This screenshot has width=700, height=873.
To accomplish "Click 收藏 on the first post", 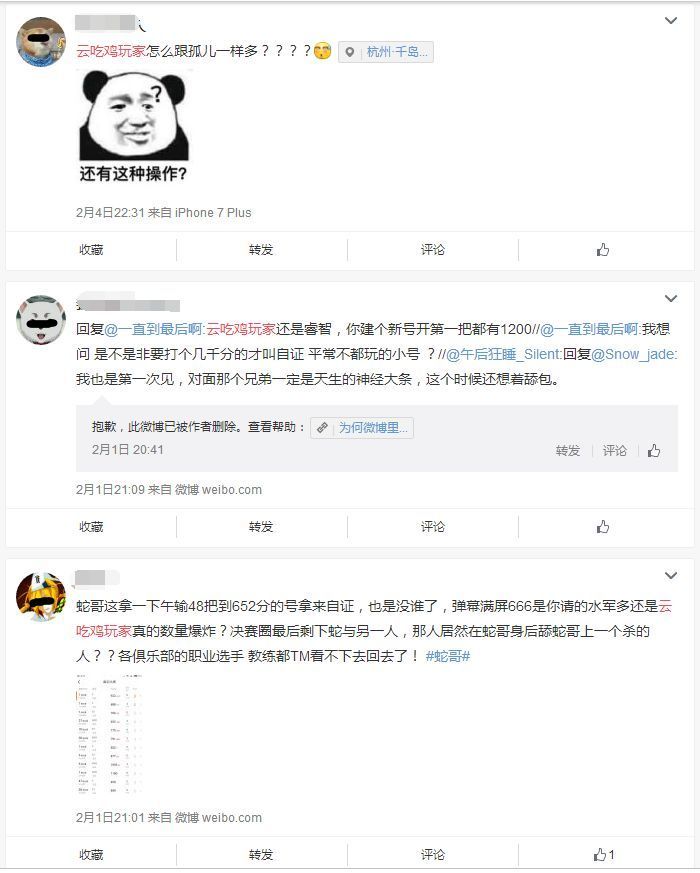I will pos(91,250).
